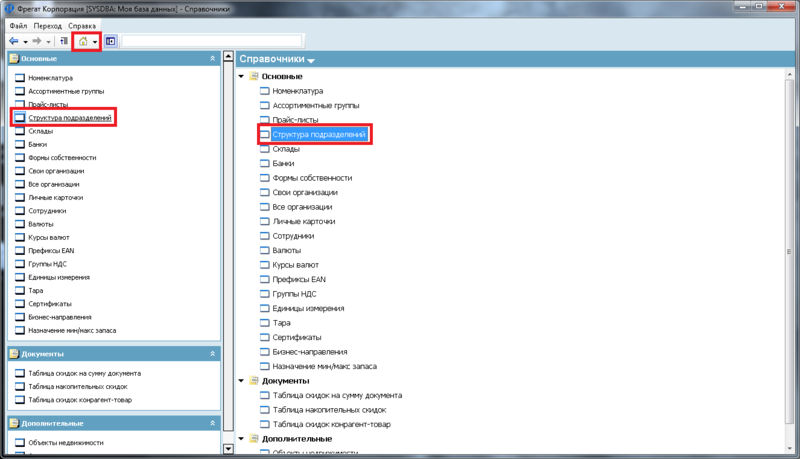800x459 pixels.
Task: Open Структура подразделений link in the sidebar
Action: coord(69,118)
